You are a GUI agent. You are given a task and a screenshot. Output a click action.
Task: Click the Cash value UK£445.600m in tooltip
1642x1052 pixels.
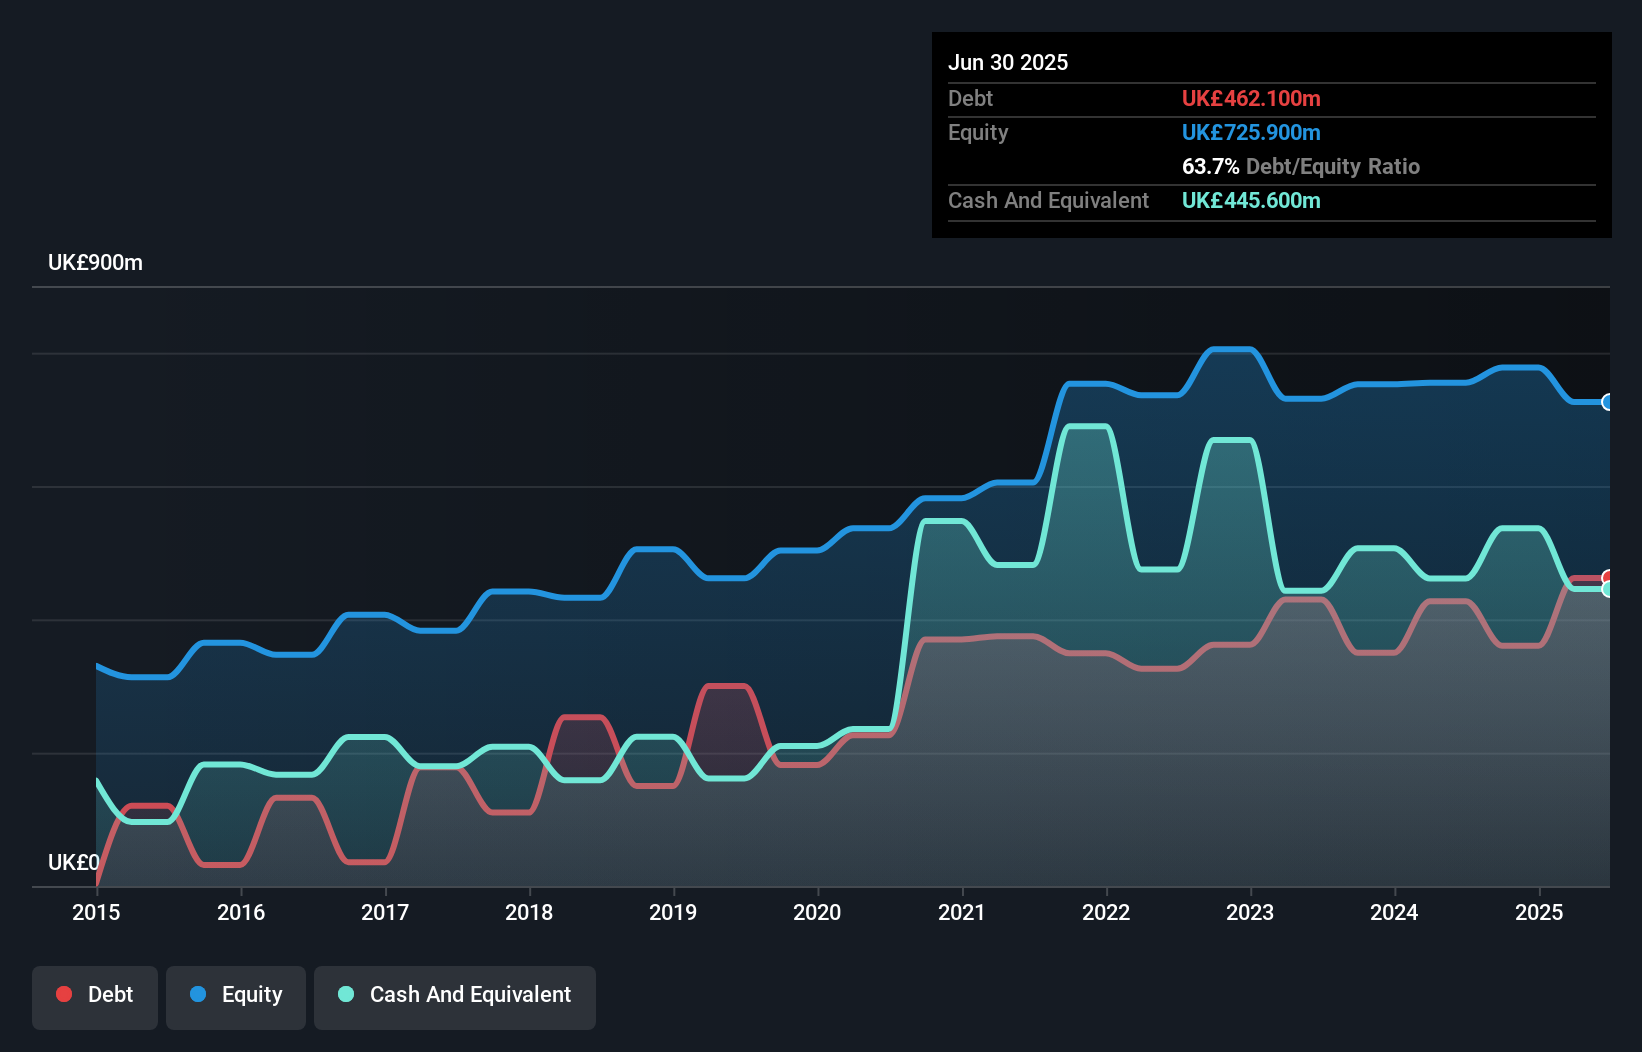click(1251, 200)
